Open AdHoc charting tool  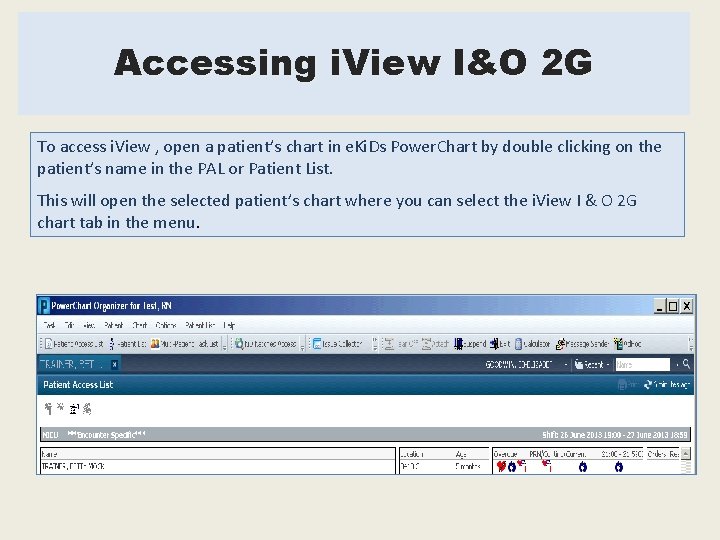pyautogui.click(x=628, y=343)
